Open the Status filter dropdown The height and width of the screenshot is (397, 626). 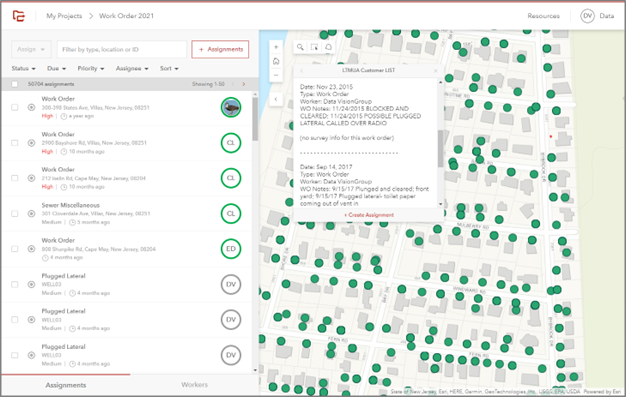pyautogui.click(x=24, y=69)
